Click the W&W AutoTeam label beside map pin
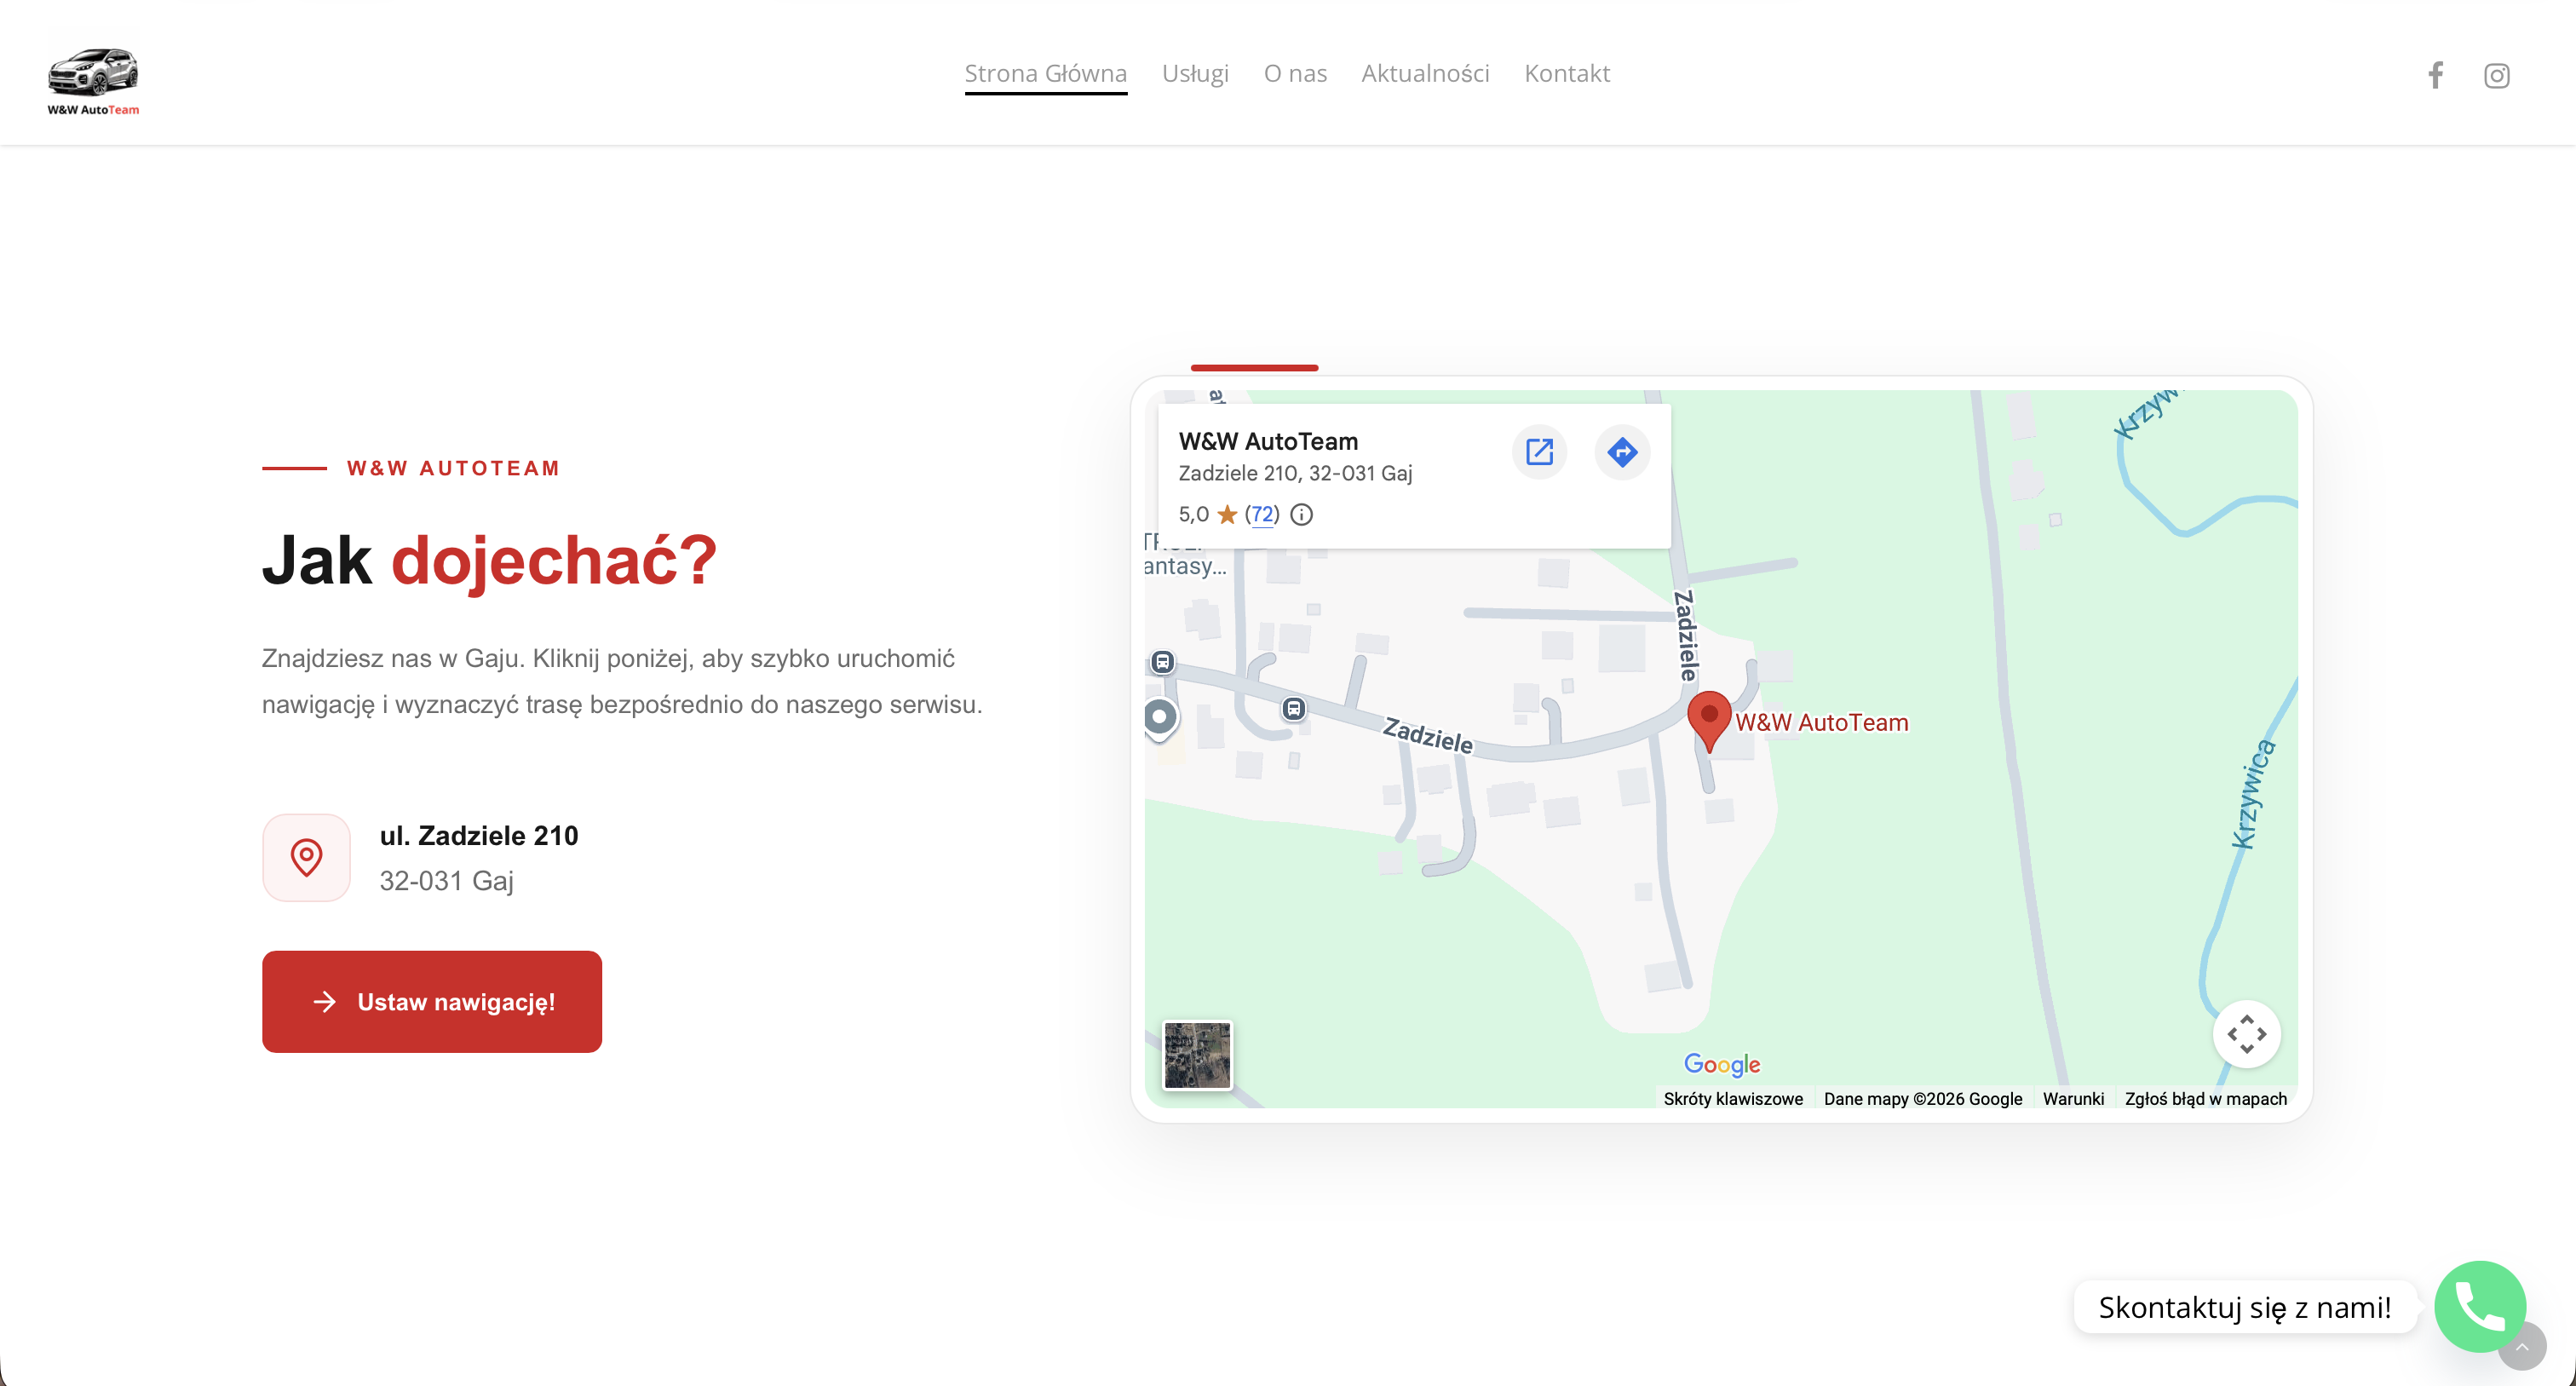Screen dimensions: 2576x1386 click(x=1821, y=722)
